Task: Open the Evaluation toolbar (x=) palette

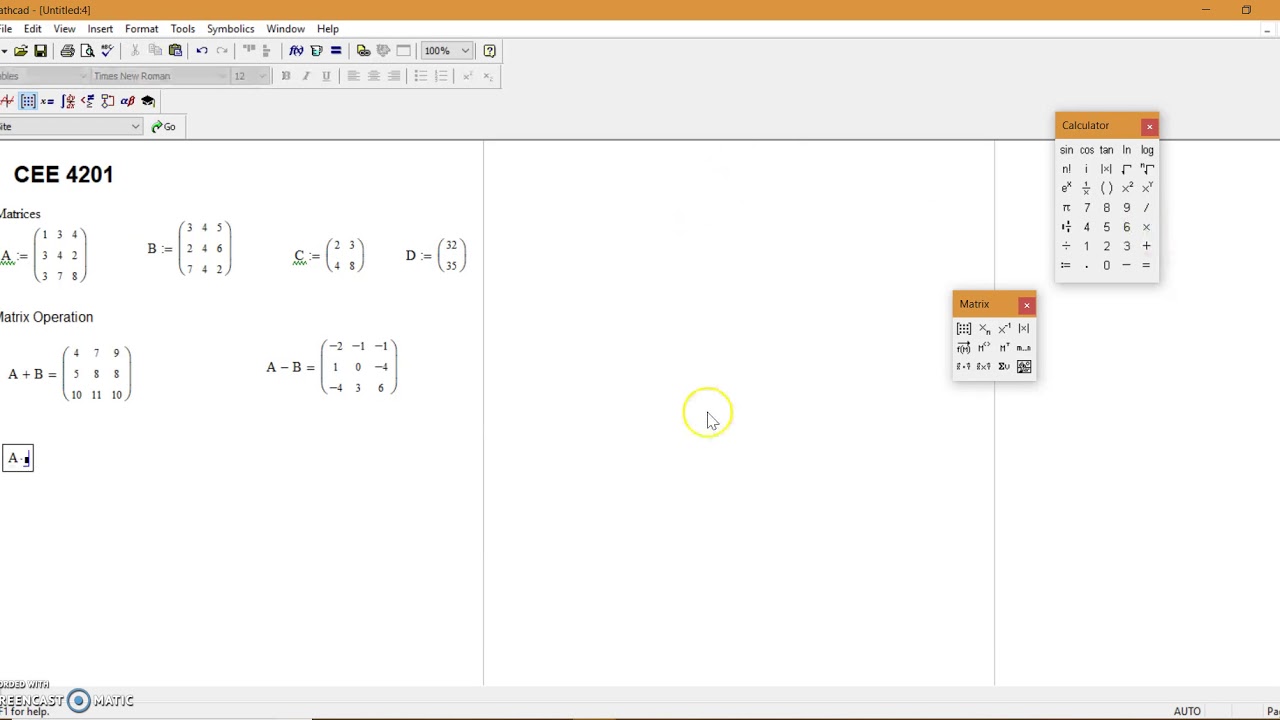Action: [x=48, y=101]
